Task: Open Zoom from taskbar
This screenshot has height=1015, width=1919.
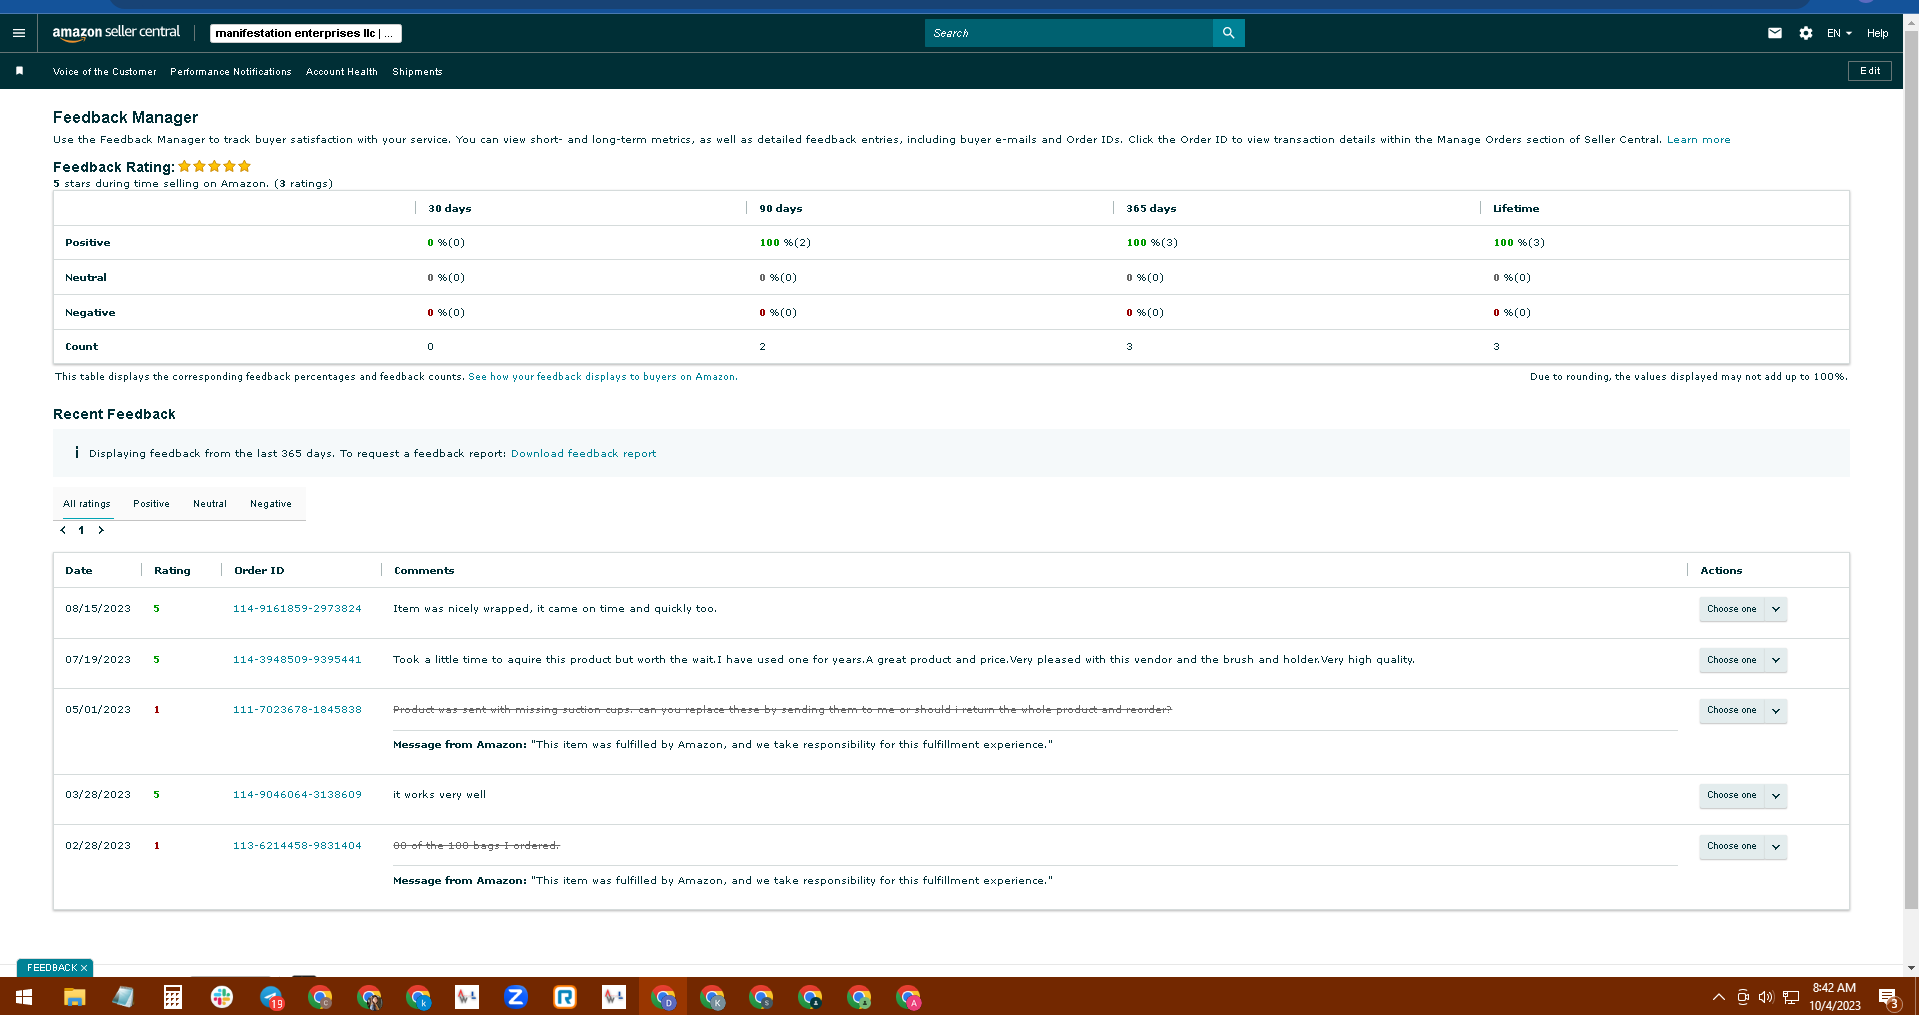Action: [x=516, y=997]
